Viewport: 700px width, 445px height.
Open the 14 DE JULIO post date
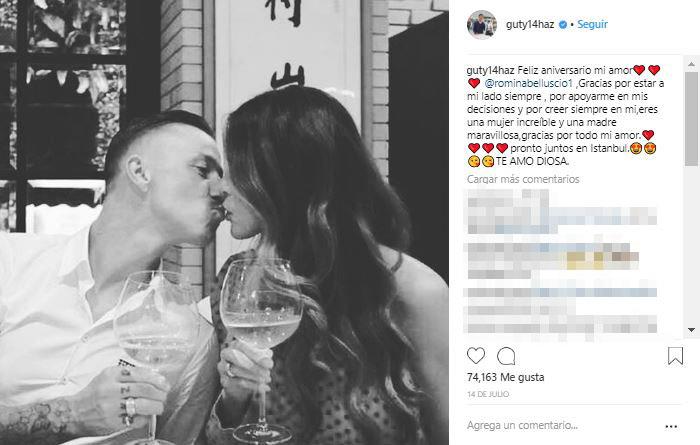tap(488, 395)
